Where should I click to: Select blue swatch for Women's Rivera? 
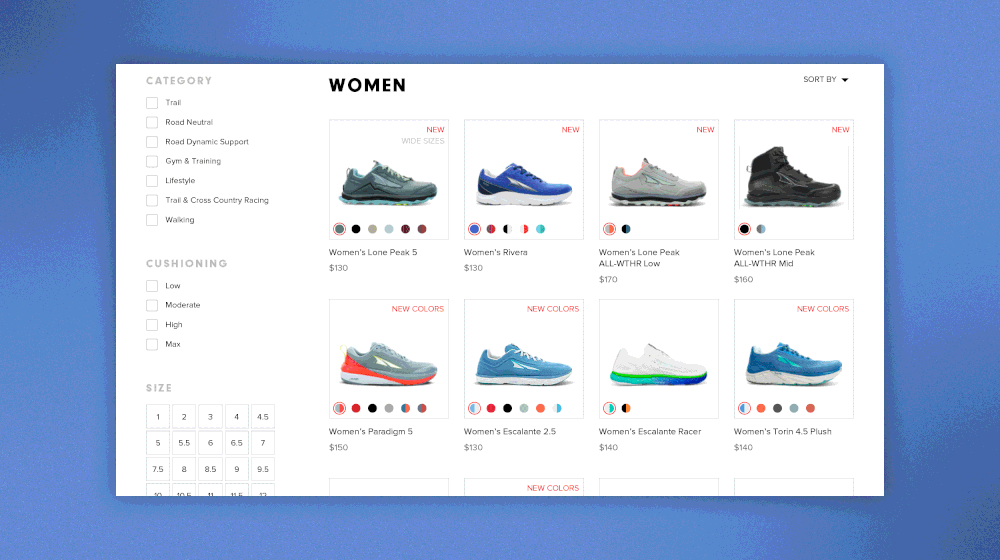point(474,229)
